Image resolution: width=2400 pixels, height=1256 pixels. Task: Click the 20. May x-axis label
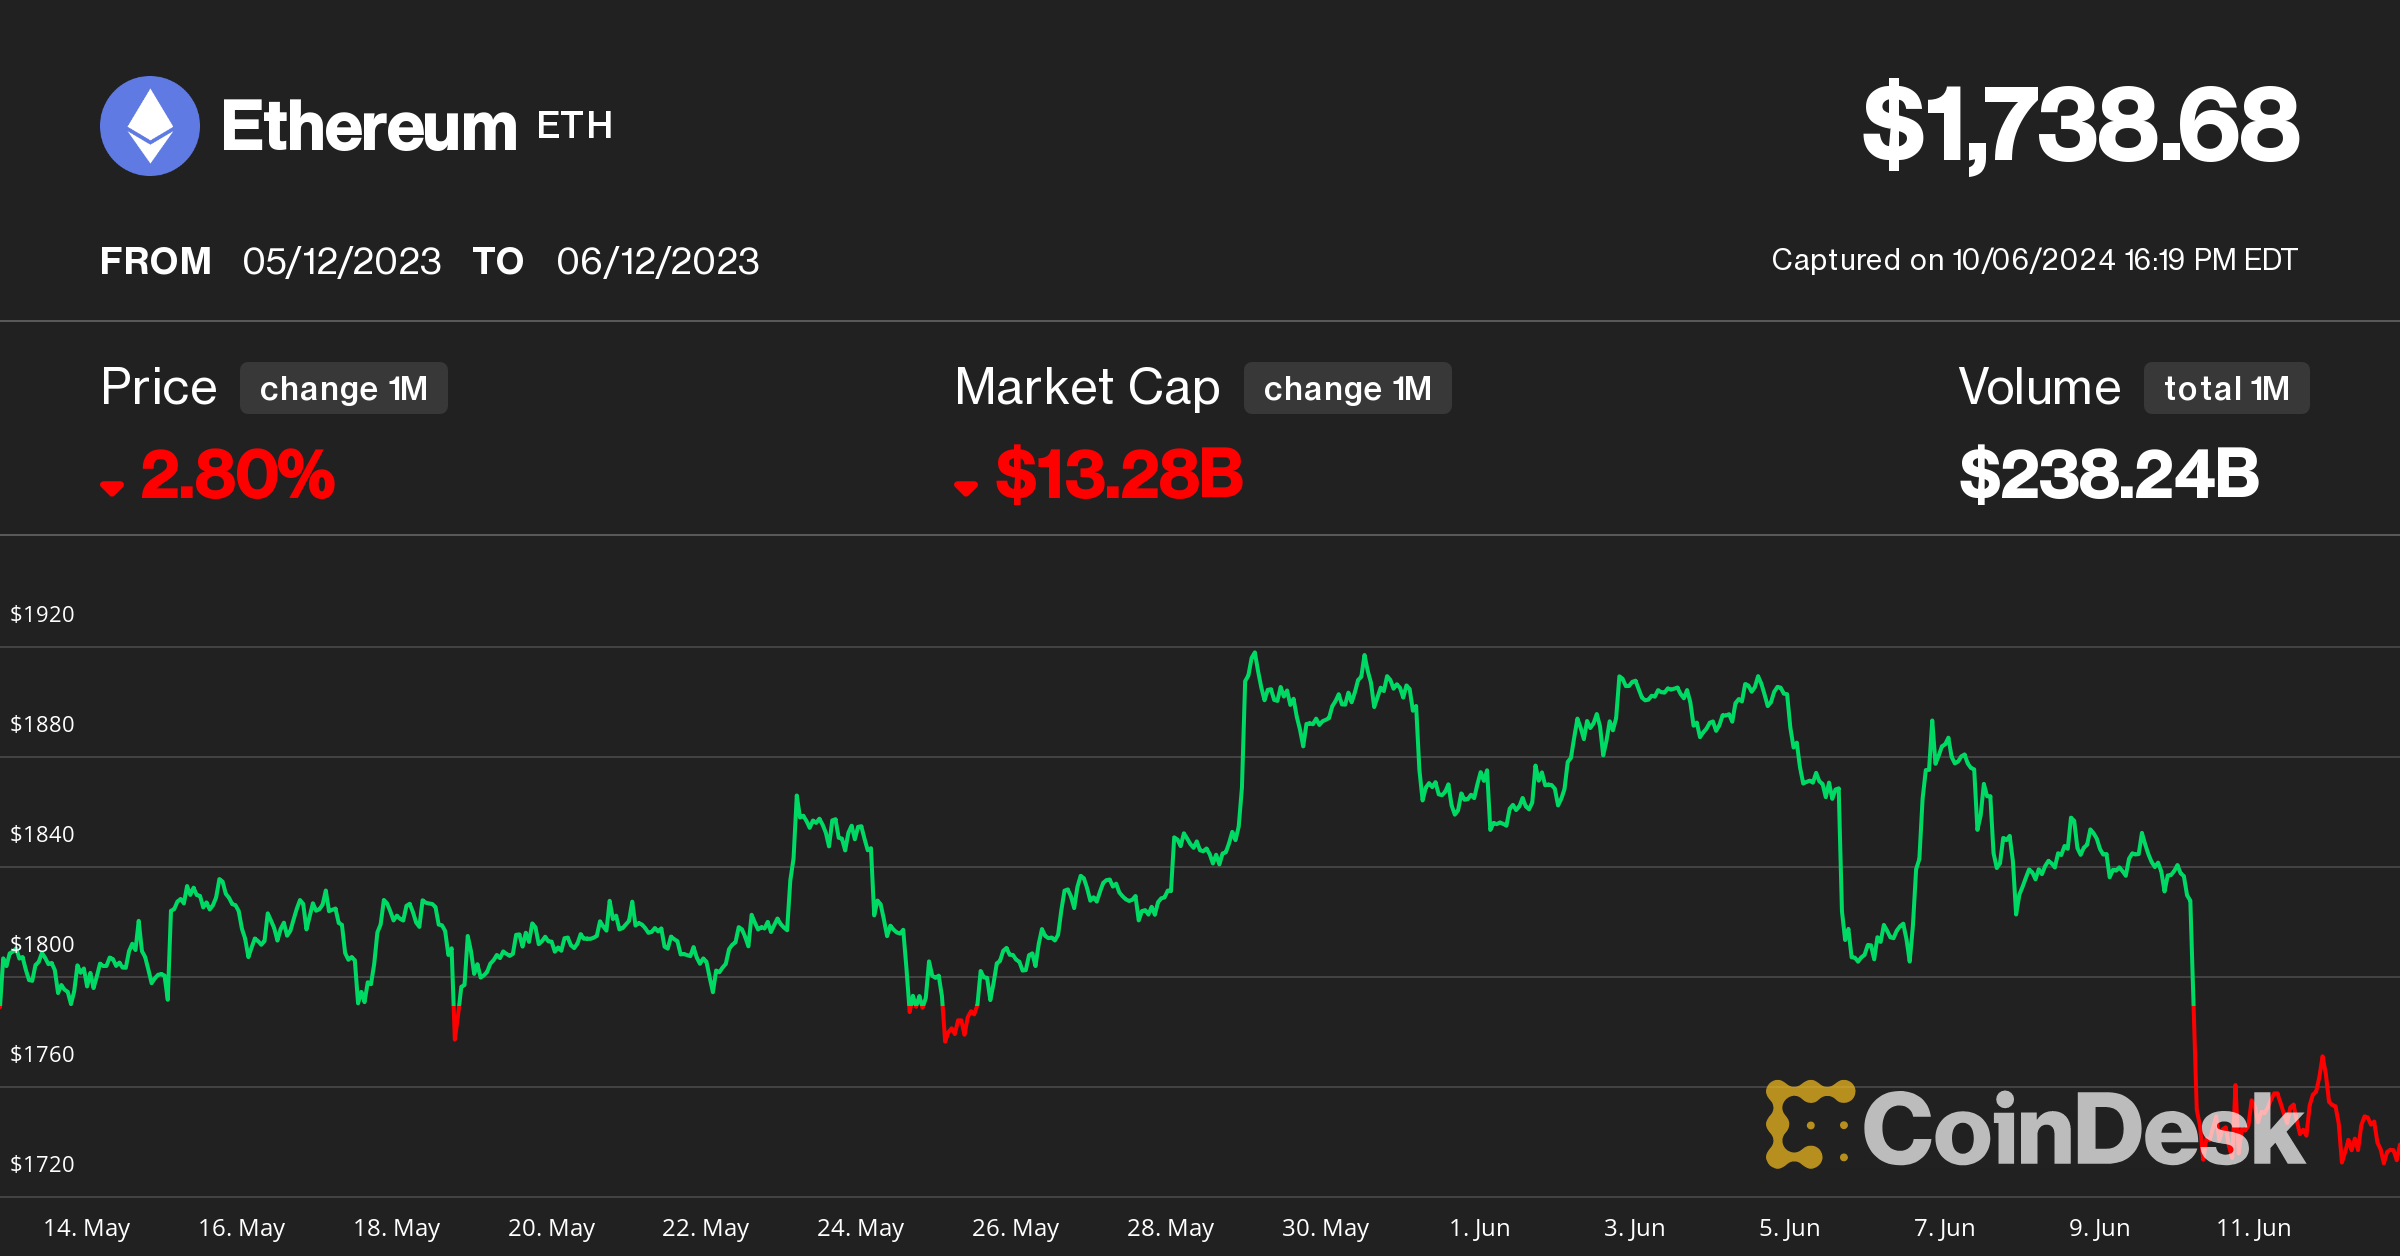point(552,1228)
